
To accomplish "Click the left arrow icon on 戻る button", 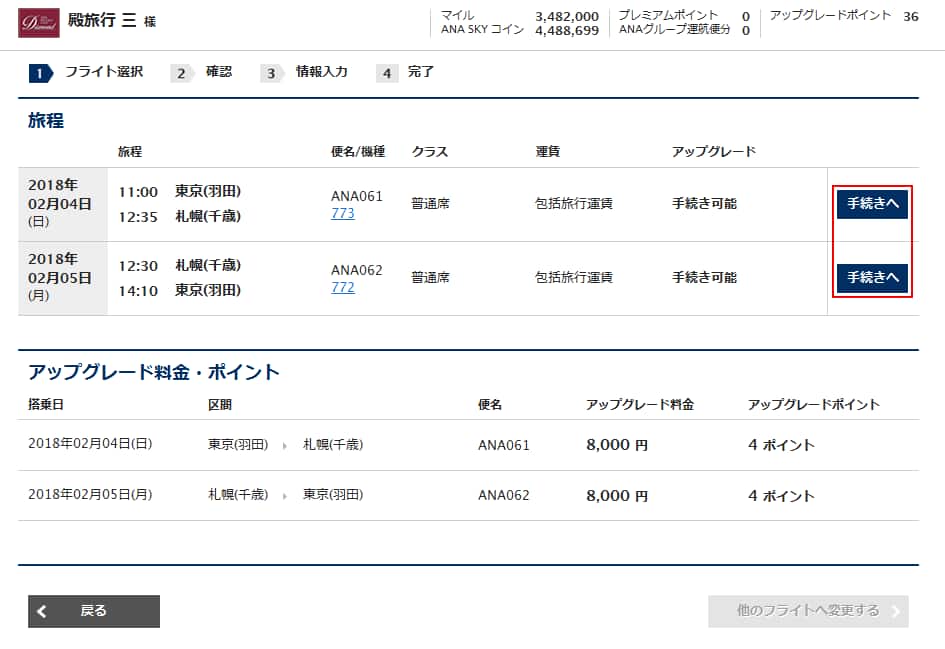I will coord(42,611).
